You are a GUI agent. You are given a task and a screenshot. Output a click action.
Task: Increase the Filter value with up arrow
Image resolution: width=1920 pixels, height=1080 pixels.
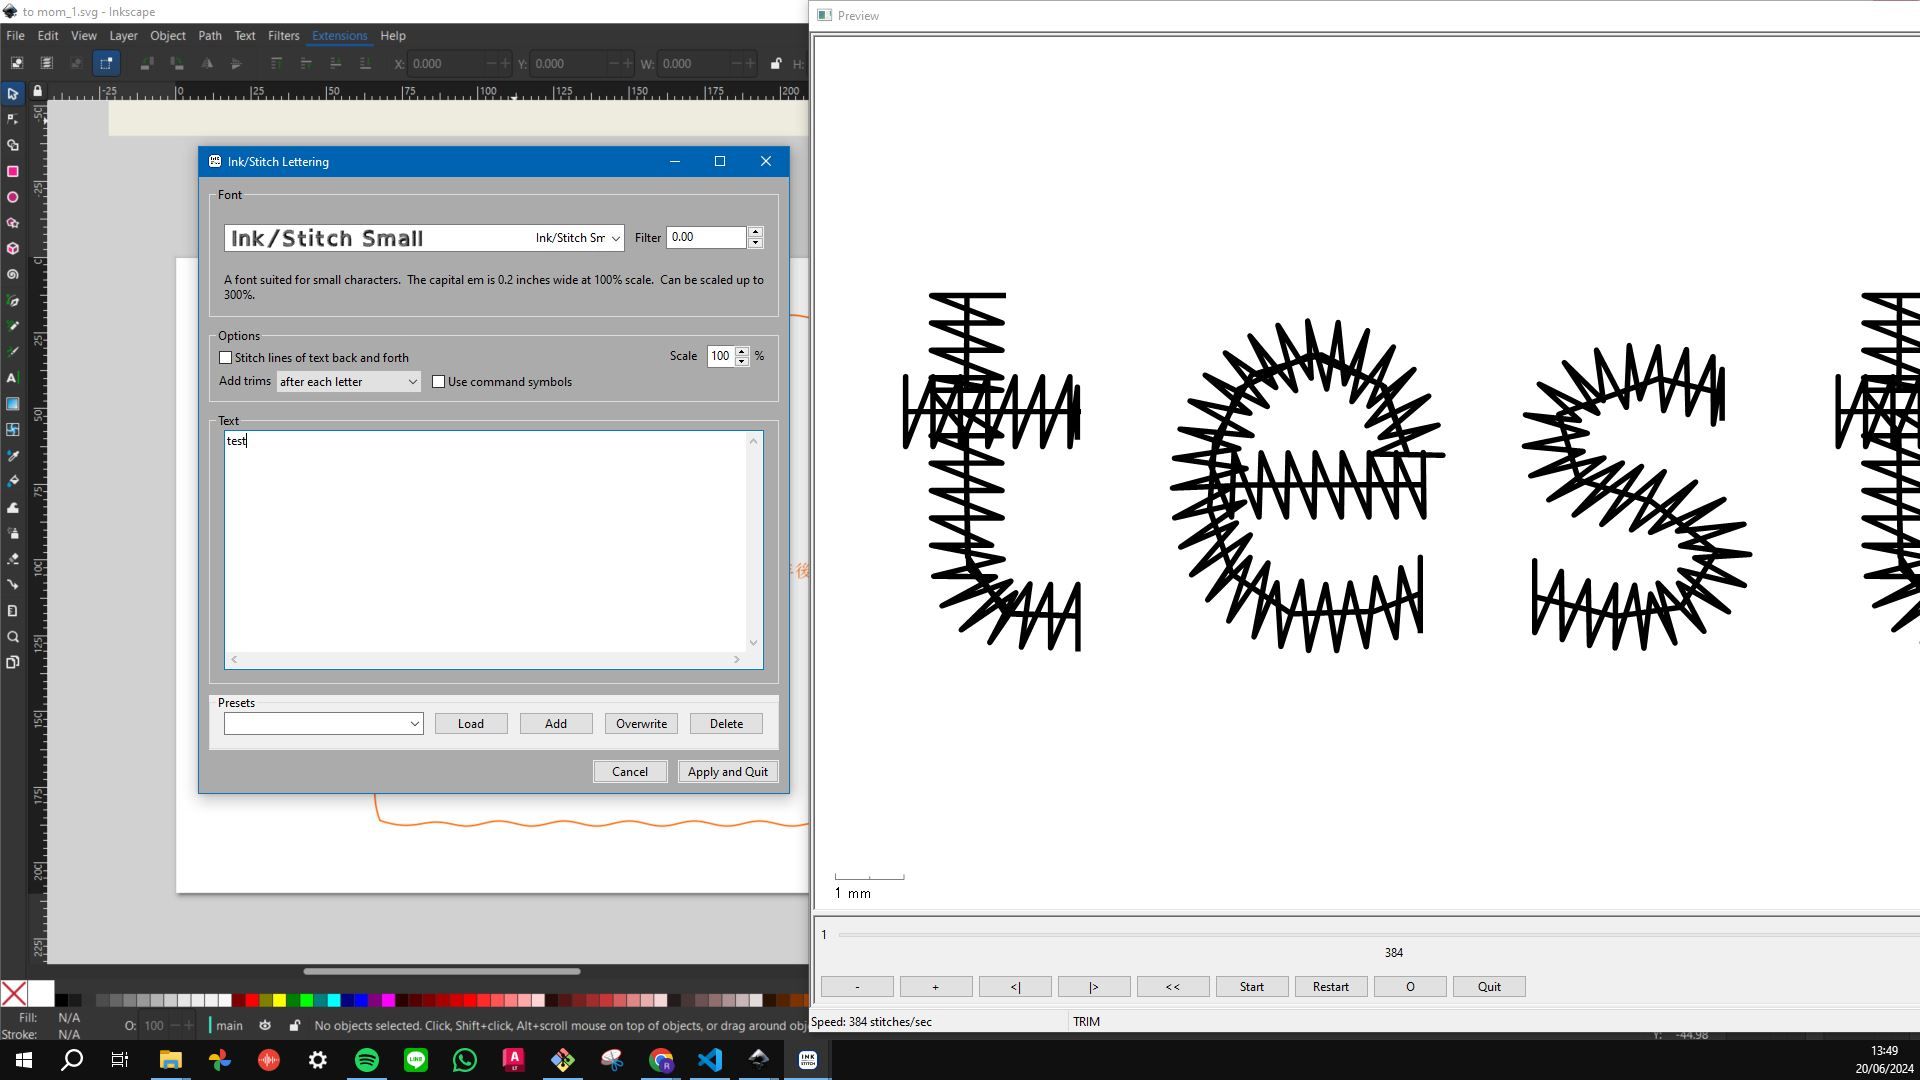click(x=756, y=232)
